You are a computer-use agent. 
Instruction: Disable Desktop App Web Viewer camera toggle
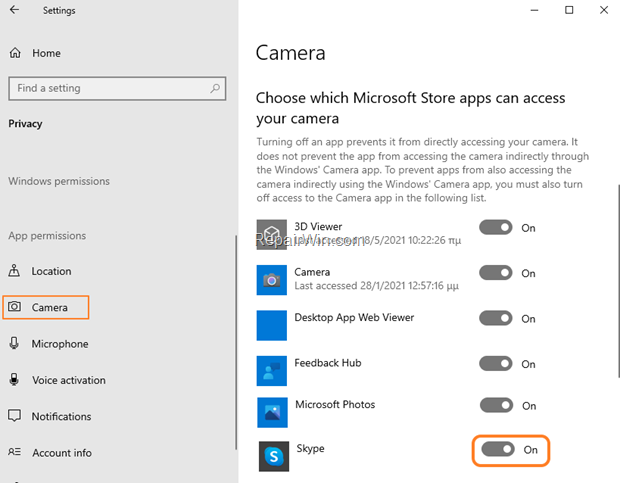click(496, 318)
